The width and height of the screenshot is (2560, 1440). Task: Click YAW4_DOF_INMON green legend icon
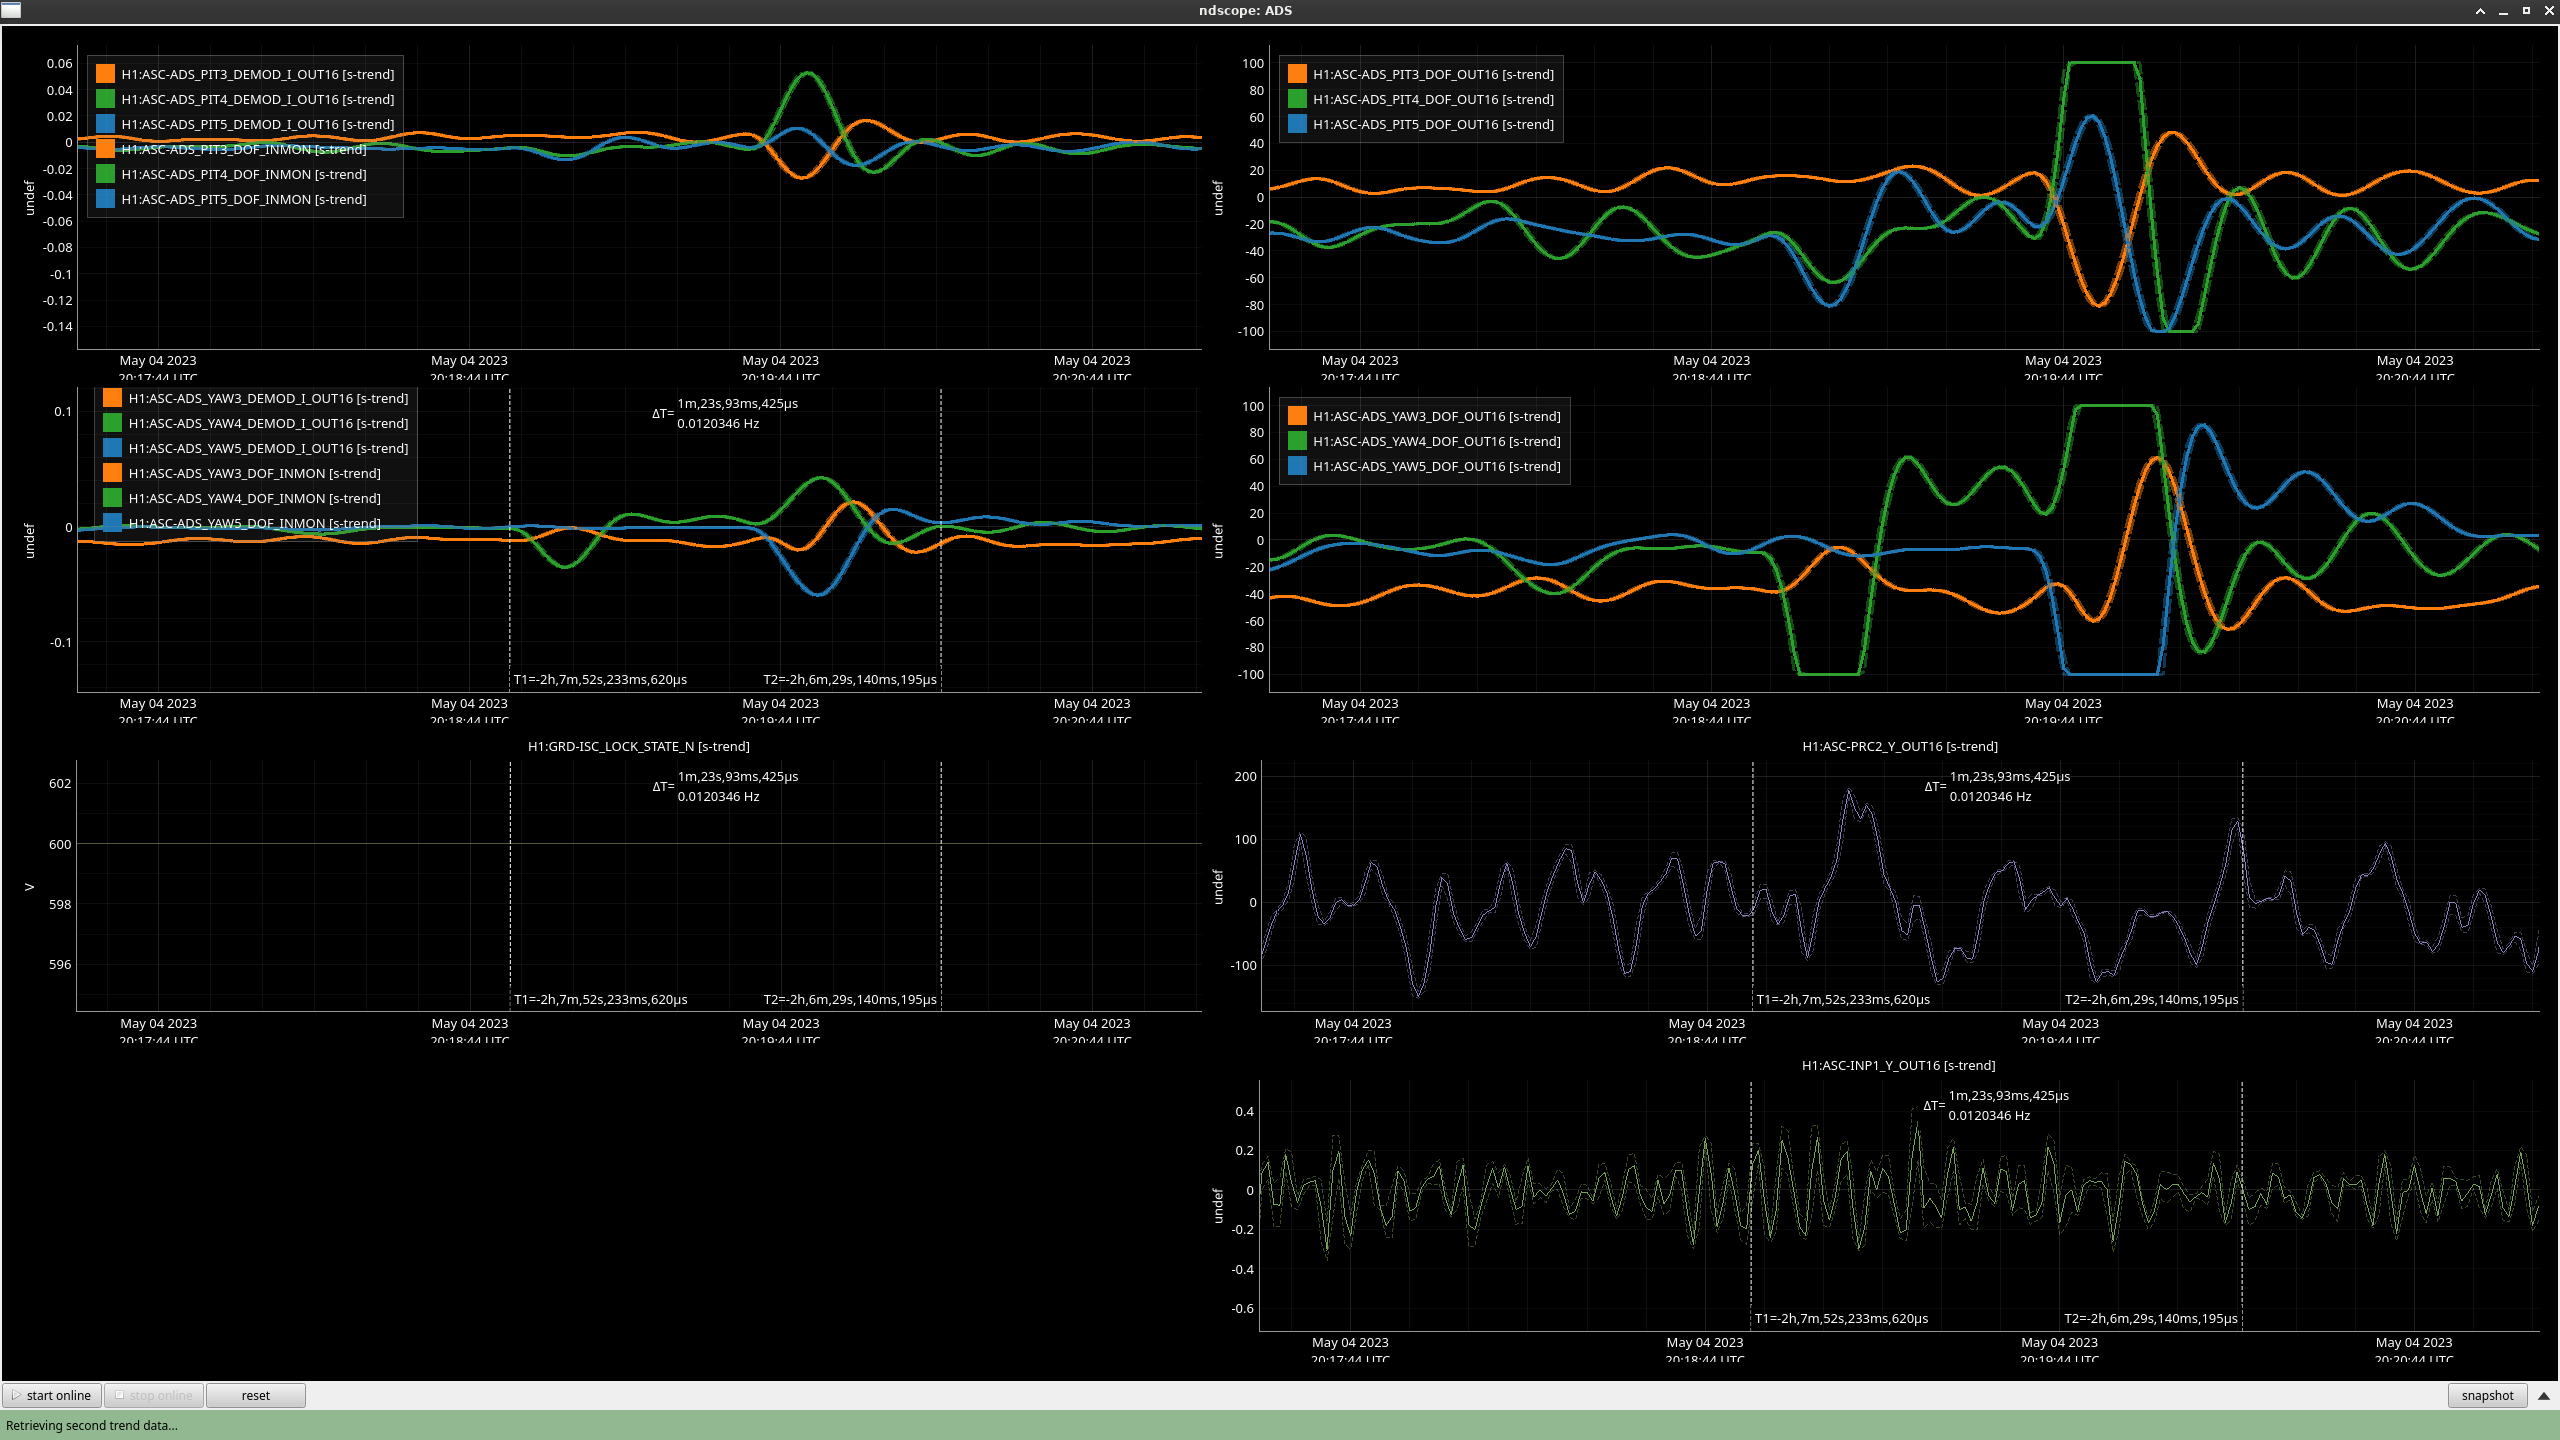coord(112,498)
